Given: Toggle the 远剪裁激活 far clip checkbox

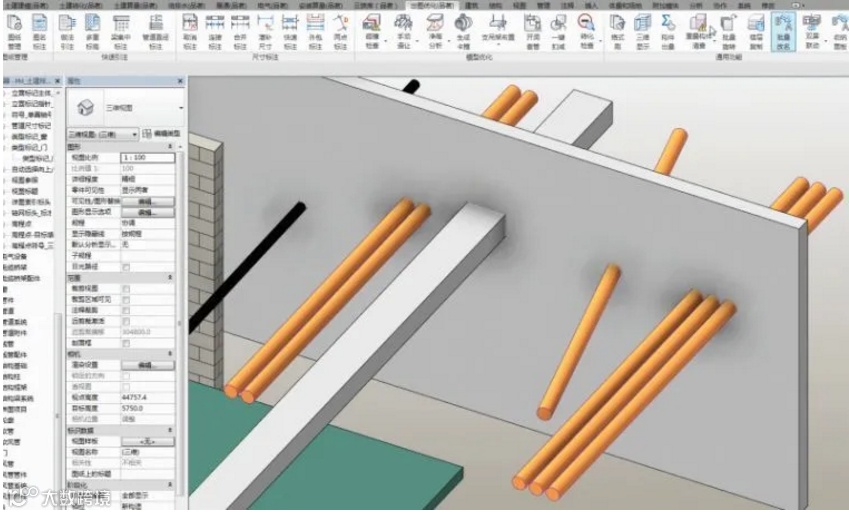Looking at the screenshot, I should (126, 321).
